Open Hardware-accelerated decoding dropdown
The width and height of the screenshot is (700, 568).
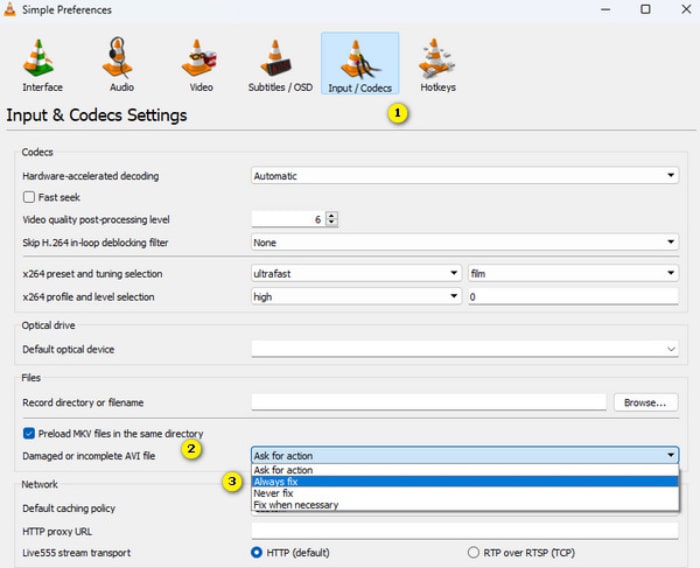click(465, 175)
